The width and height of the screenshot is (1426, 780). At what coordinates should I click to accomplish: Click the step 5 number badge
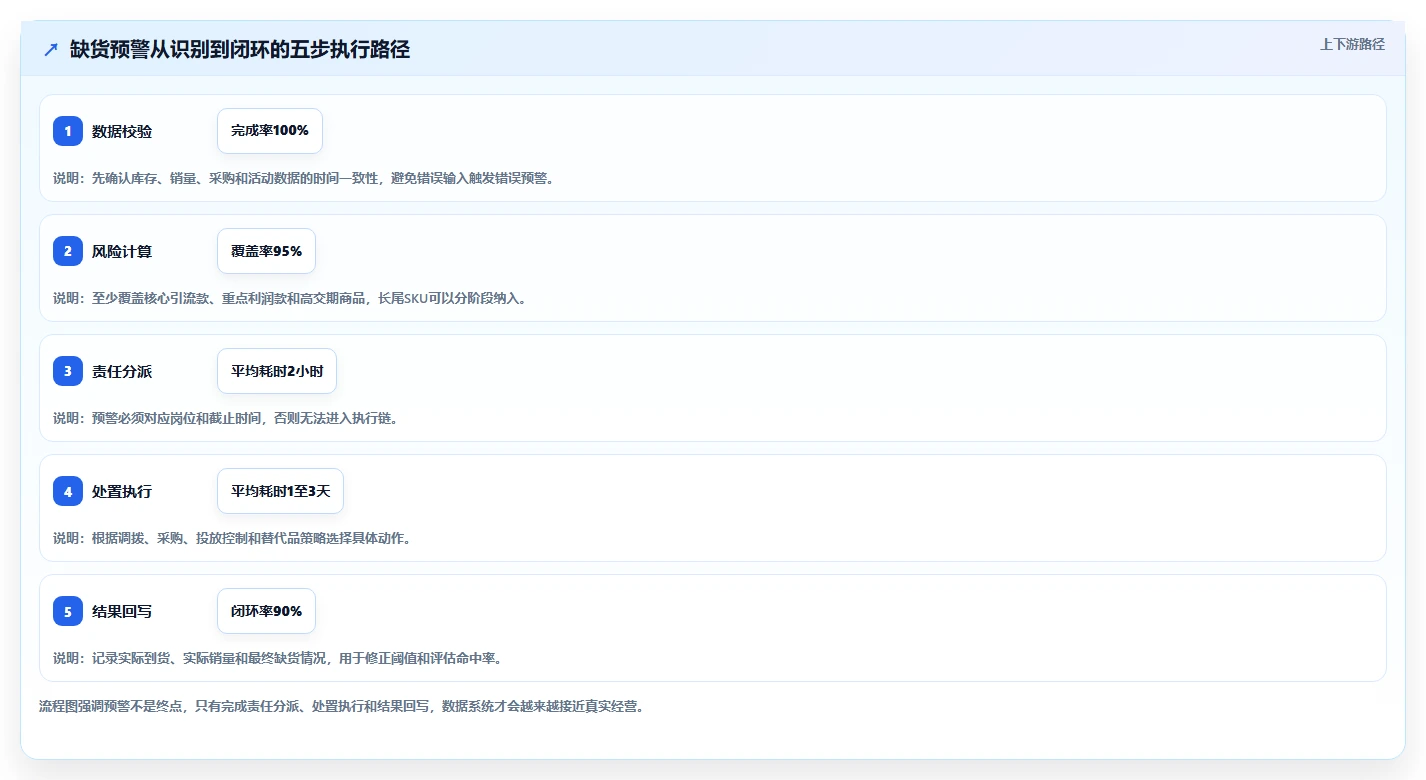point(68,611)
